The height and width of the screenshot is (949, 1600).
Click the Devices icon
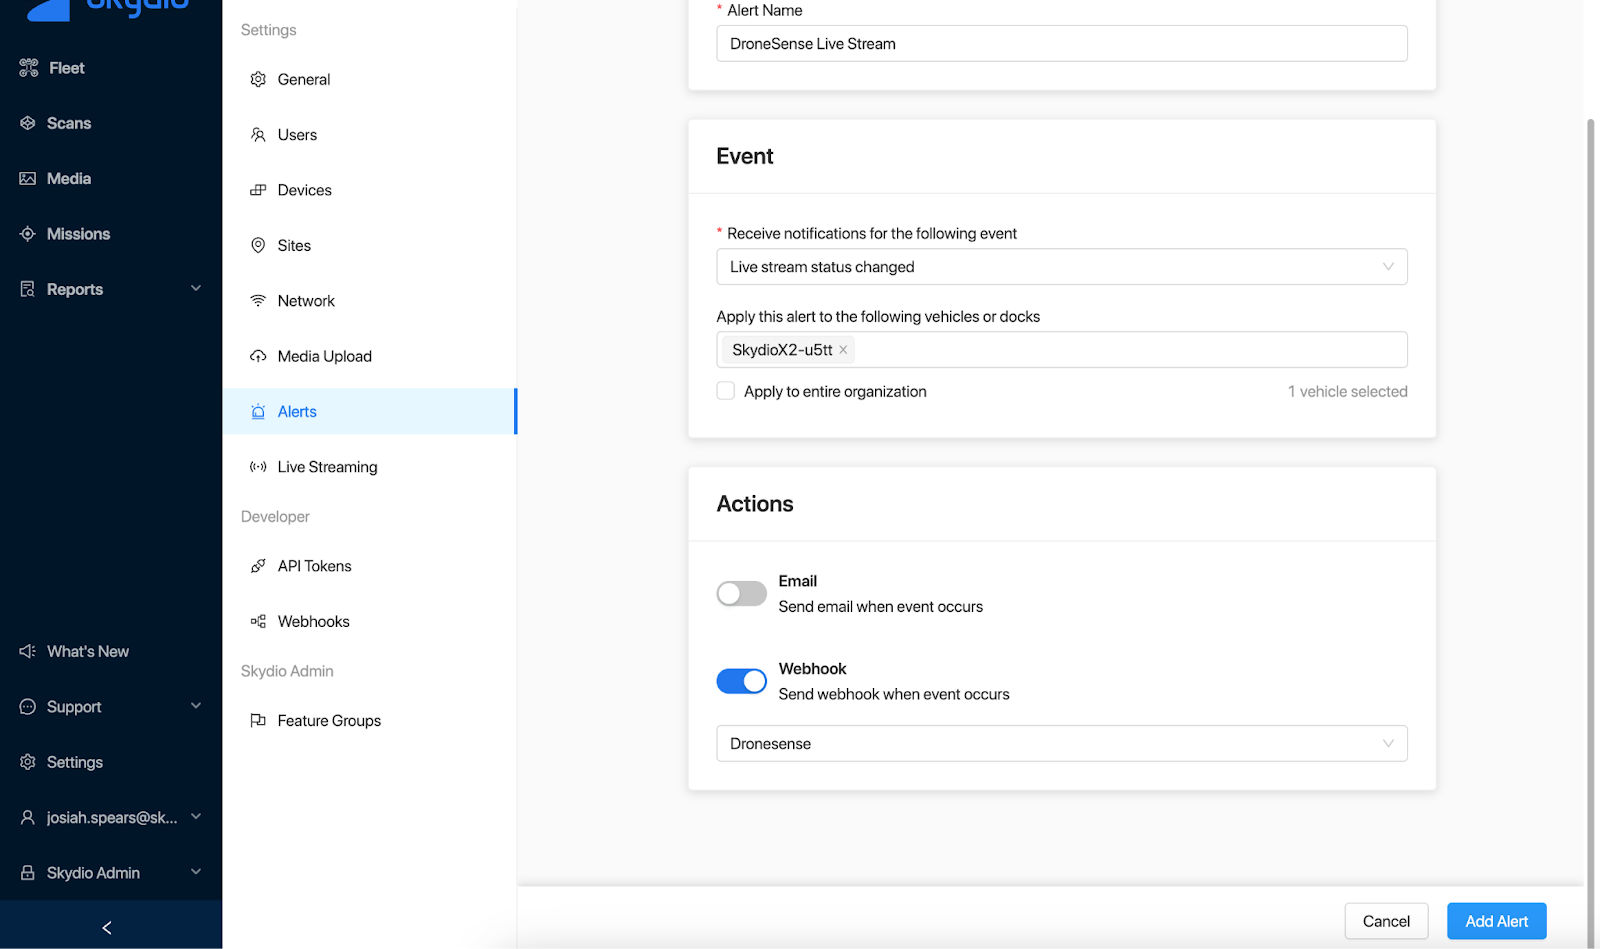pyautogui.click(x=258, y=190)
